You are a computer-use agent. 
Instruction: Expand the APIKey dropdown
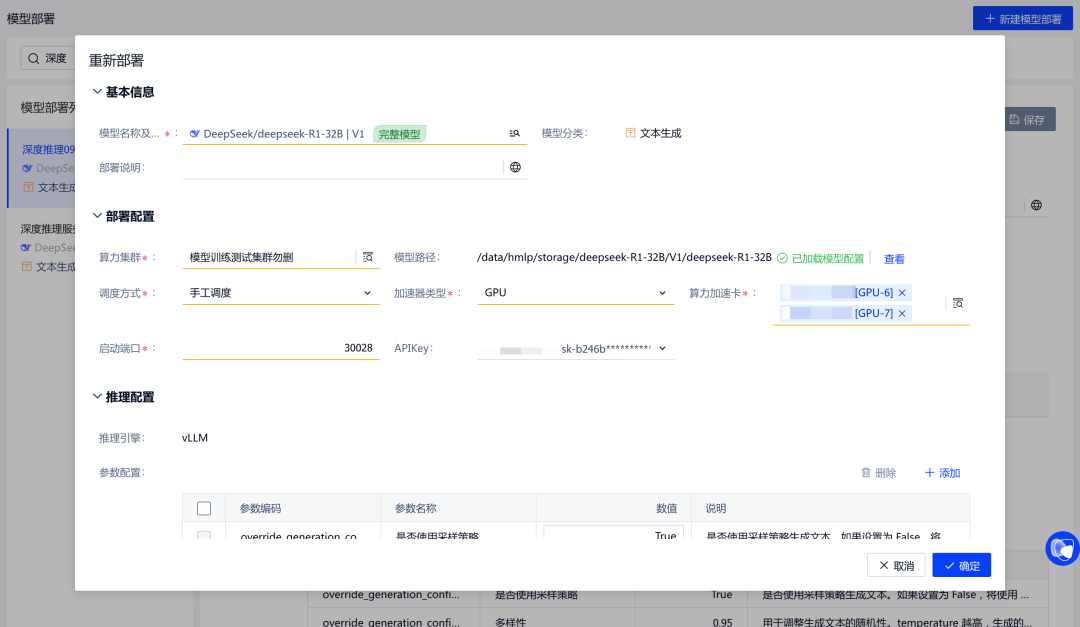click(661, 348)
